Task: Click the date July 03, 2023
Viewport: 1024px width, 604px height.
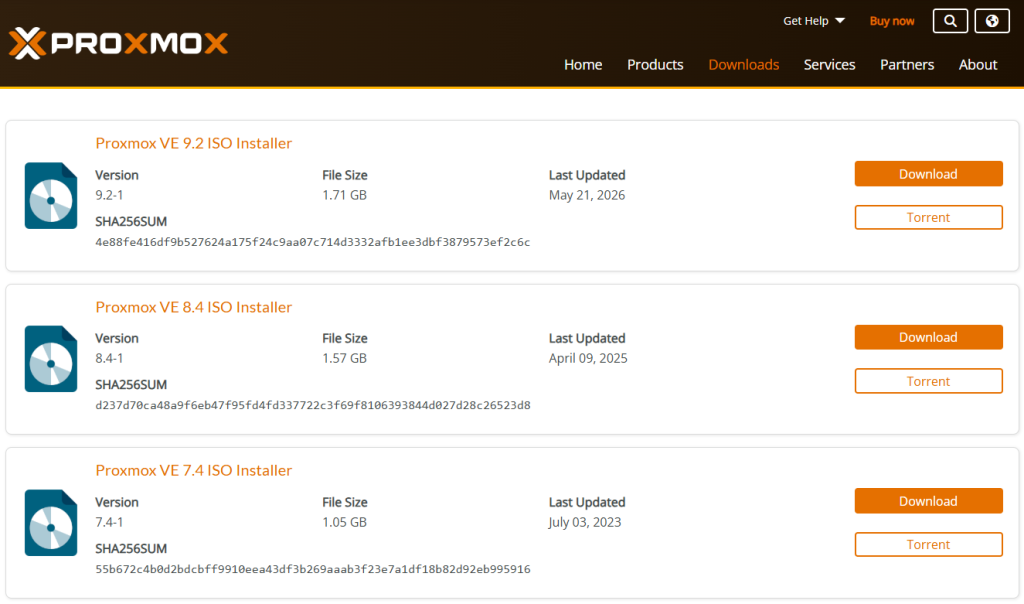Action: tap(584, 522)
